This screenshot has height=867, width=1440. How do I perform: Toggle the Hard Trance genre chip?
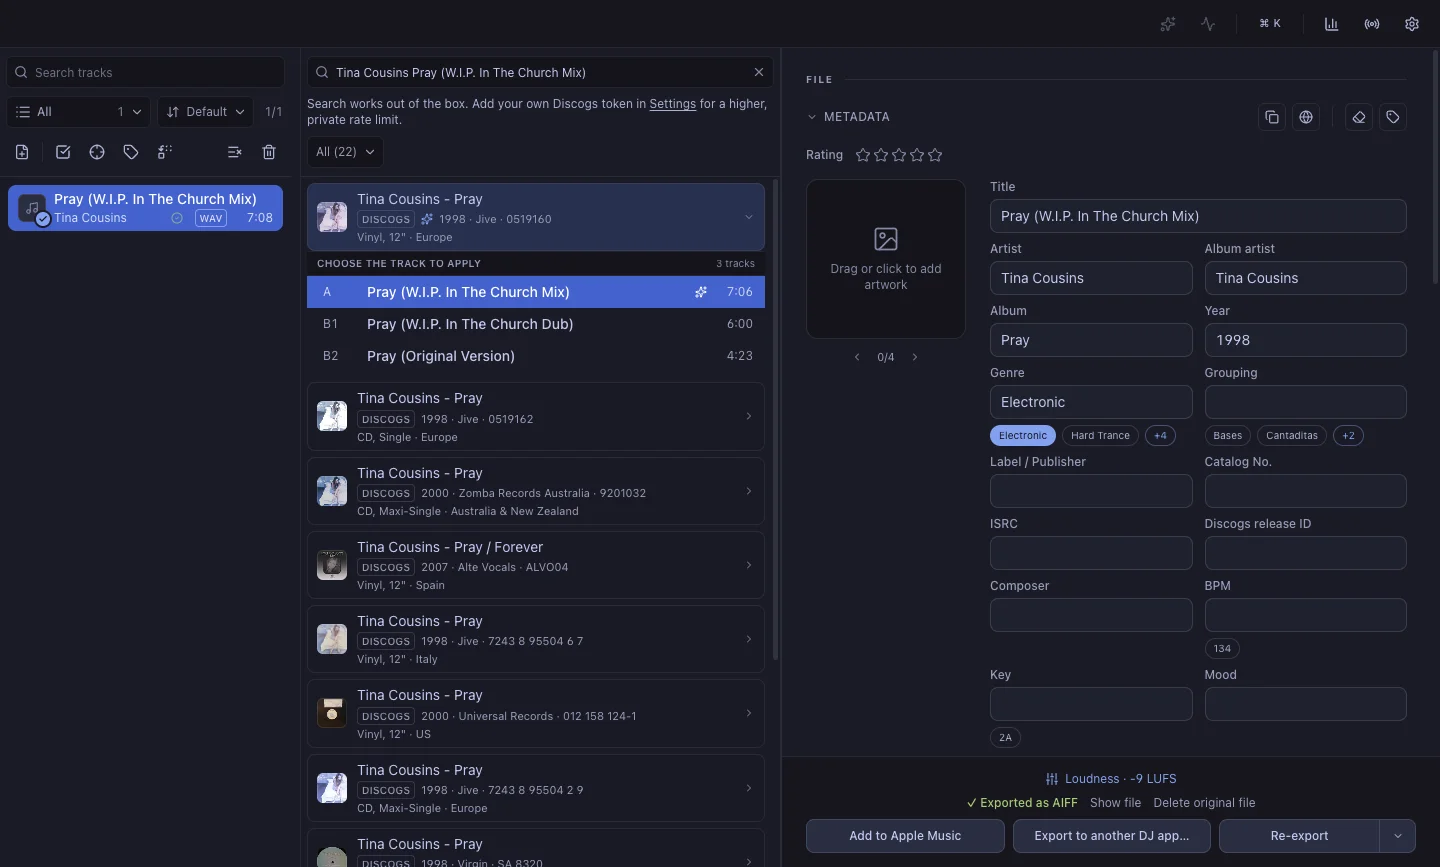[x=1100, y=436]
